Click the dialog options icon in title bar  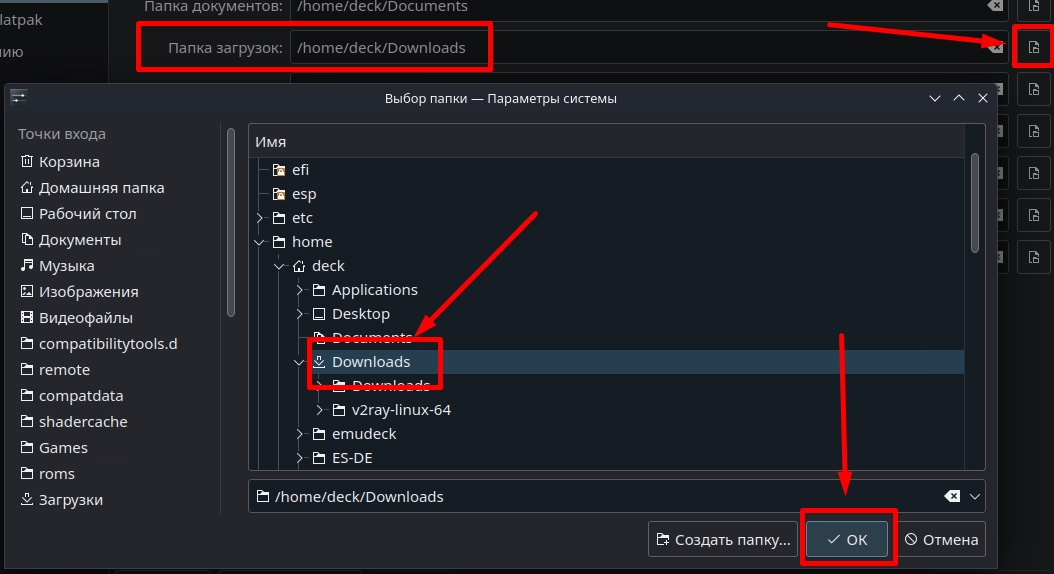point(19,98)
